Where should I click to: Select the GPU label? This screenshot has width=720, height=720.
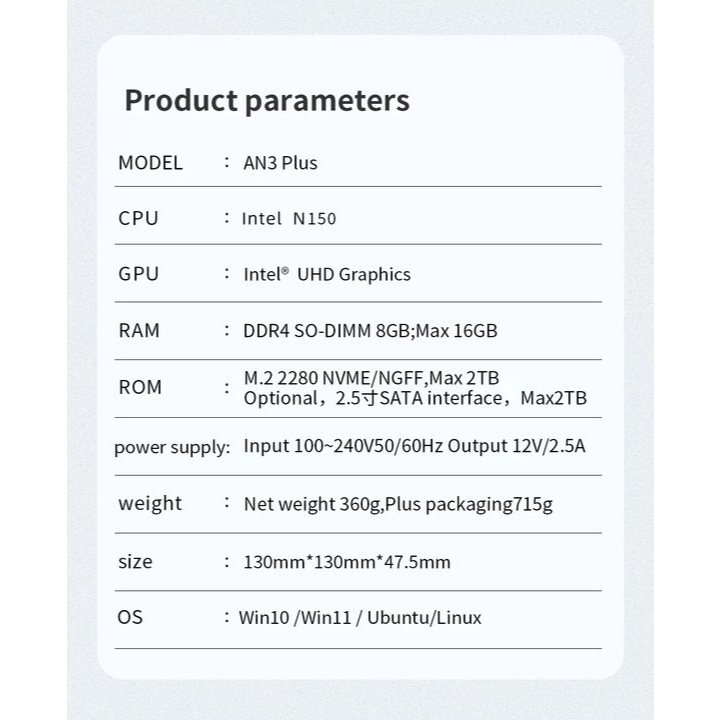pos(138,274)
